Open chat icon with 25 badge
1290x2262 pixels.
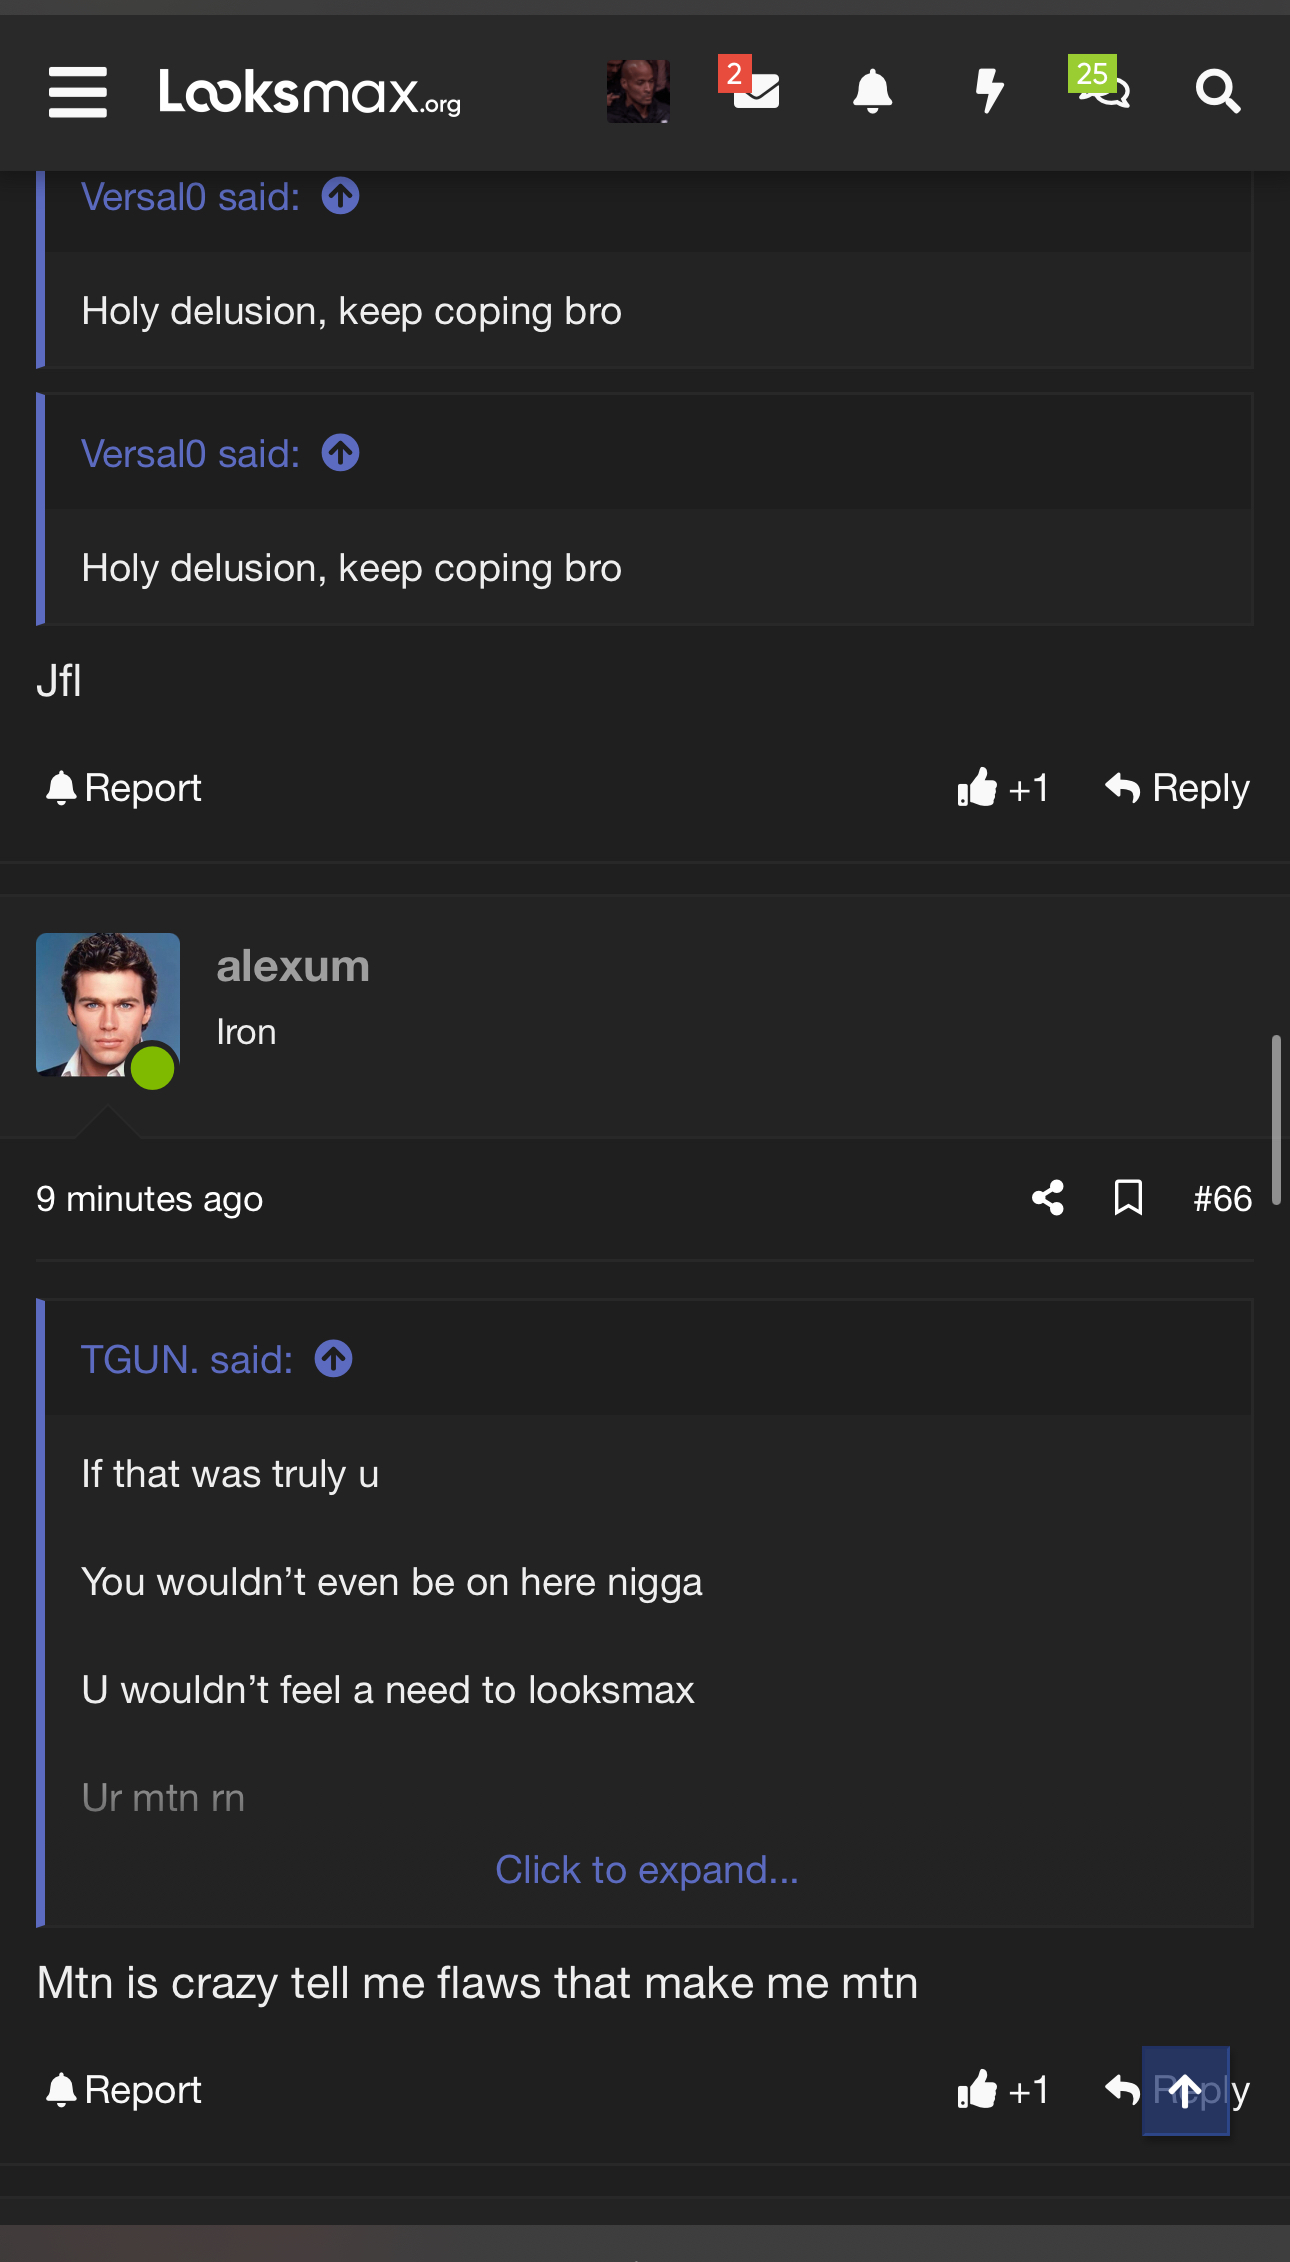click(x=1100, y=83)
